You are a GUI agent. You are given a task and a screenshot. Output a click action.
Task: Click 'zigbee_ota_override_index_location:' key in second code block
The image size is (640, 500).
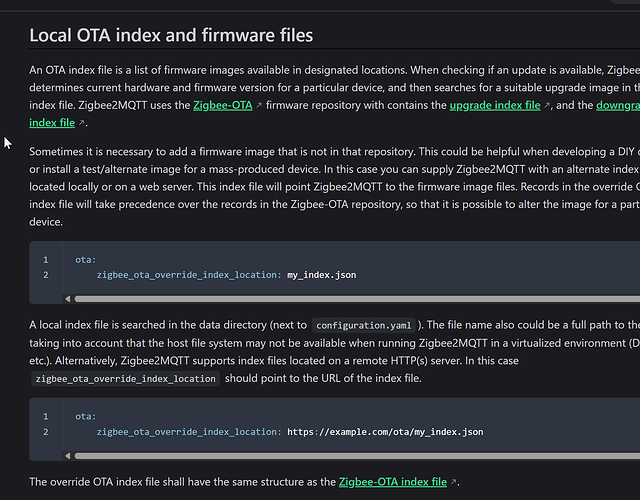point(189,432)
